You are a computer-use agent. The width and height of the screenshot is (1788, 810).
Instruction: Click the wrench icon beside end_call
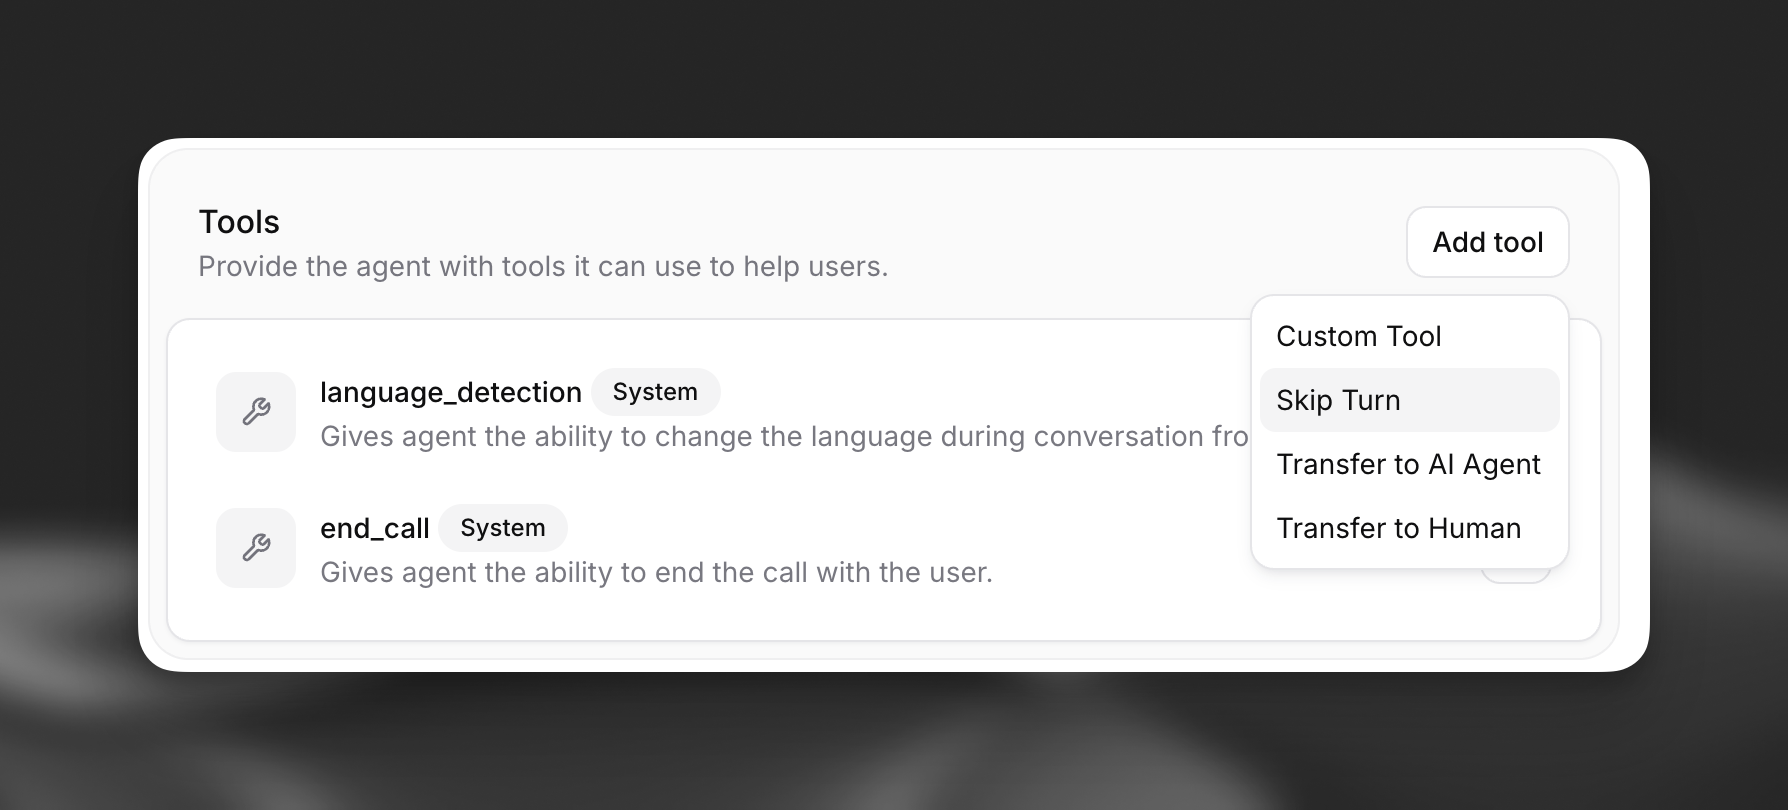click(255, 547)
